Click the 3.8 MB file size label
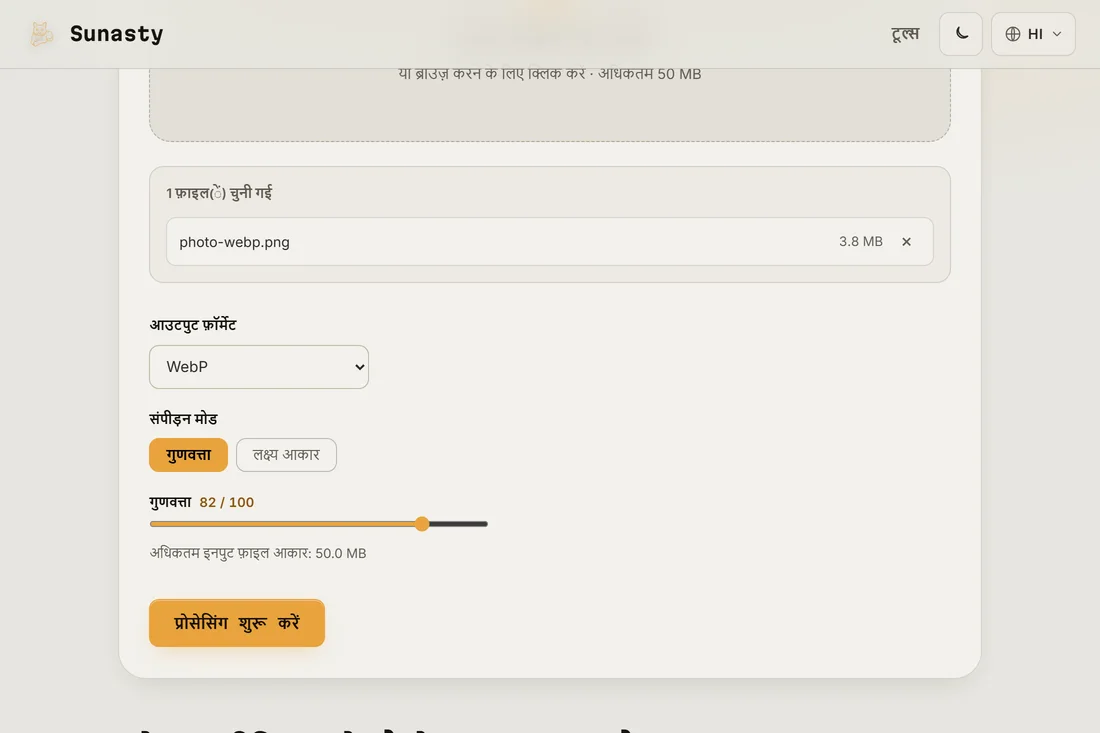The image size is (1100, 733). click(861, 241)
